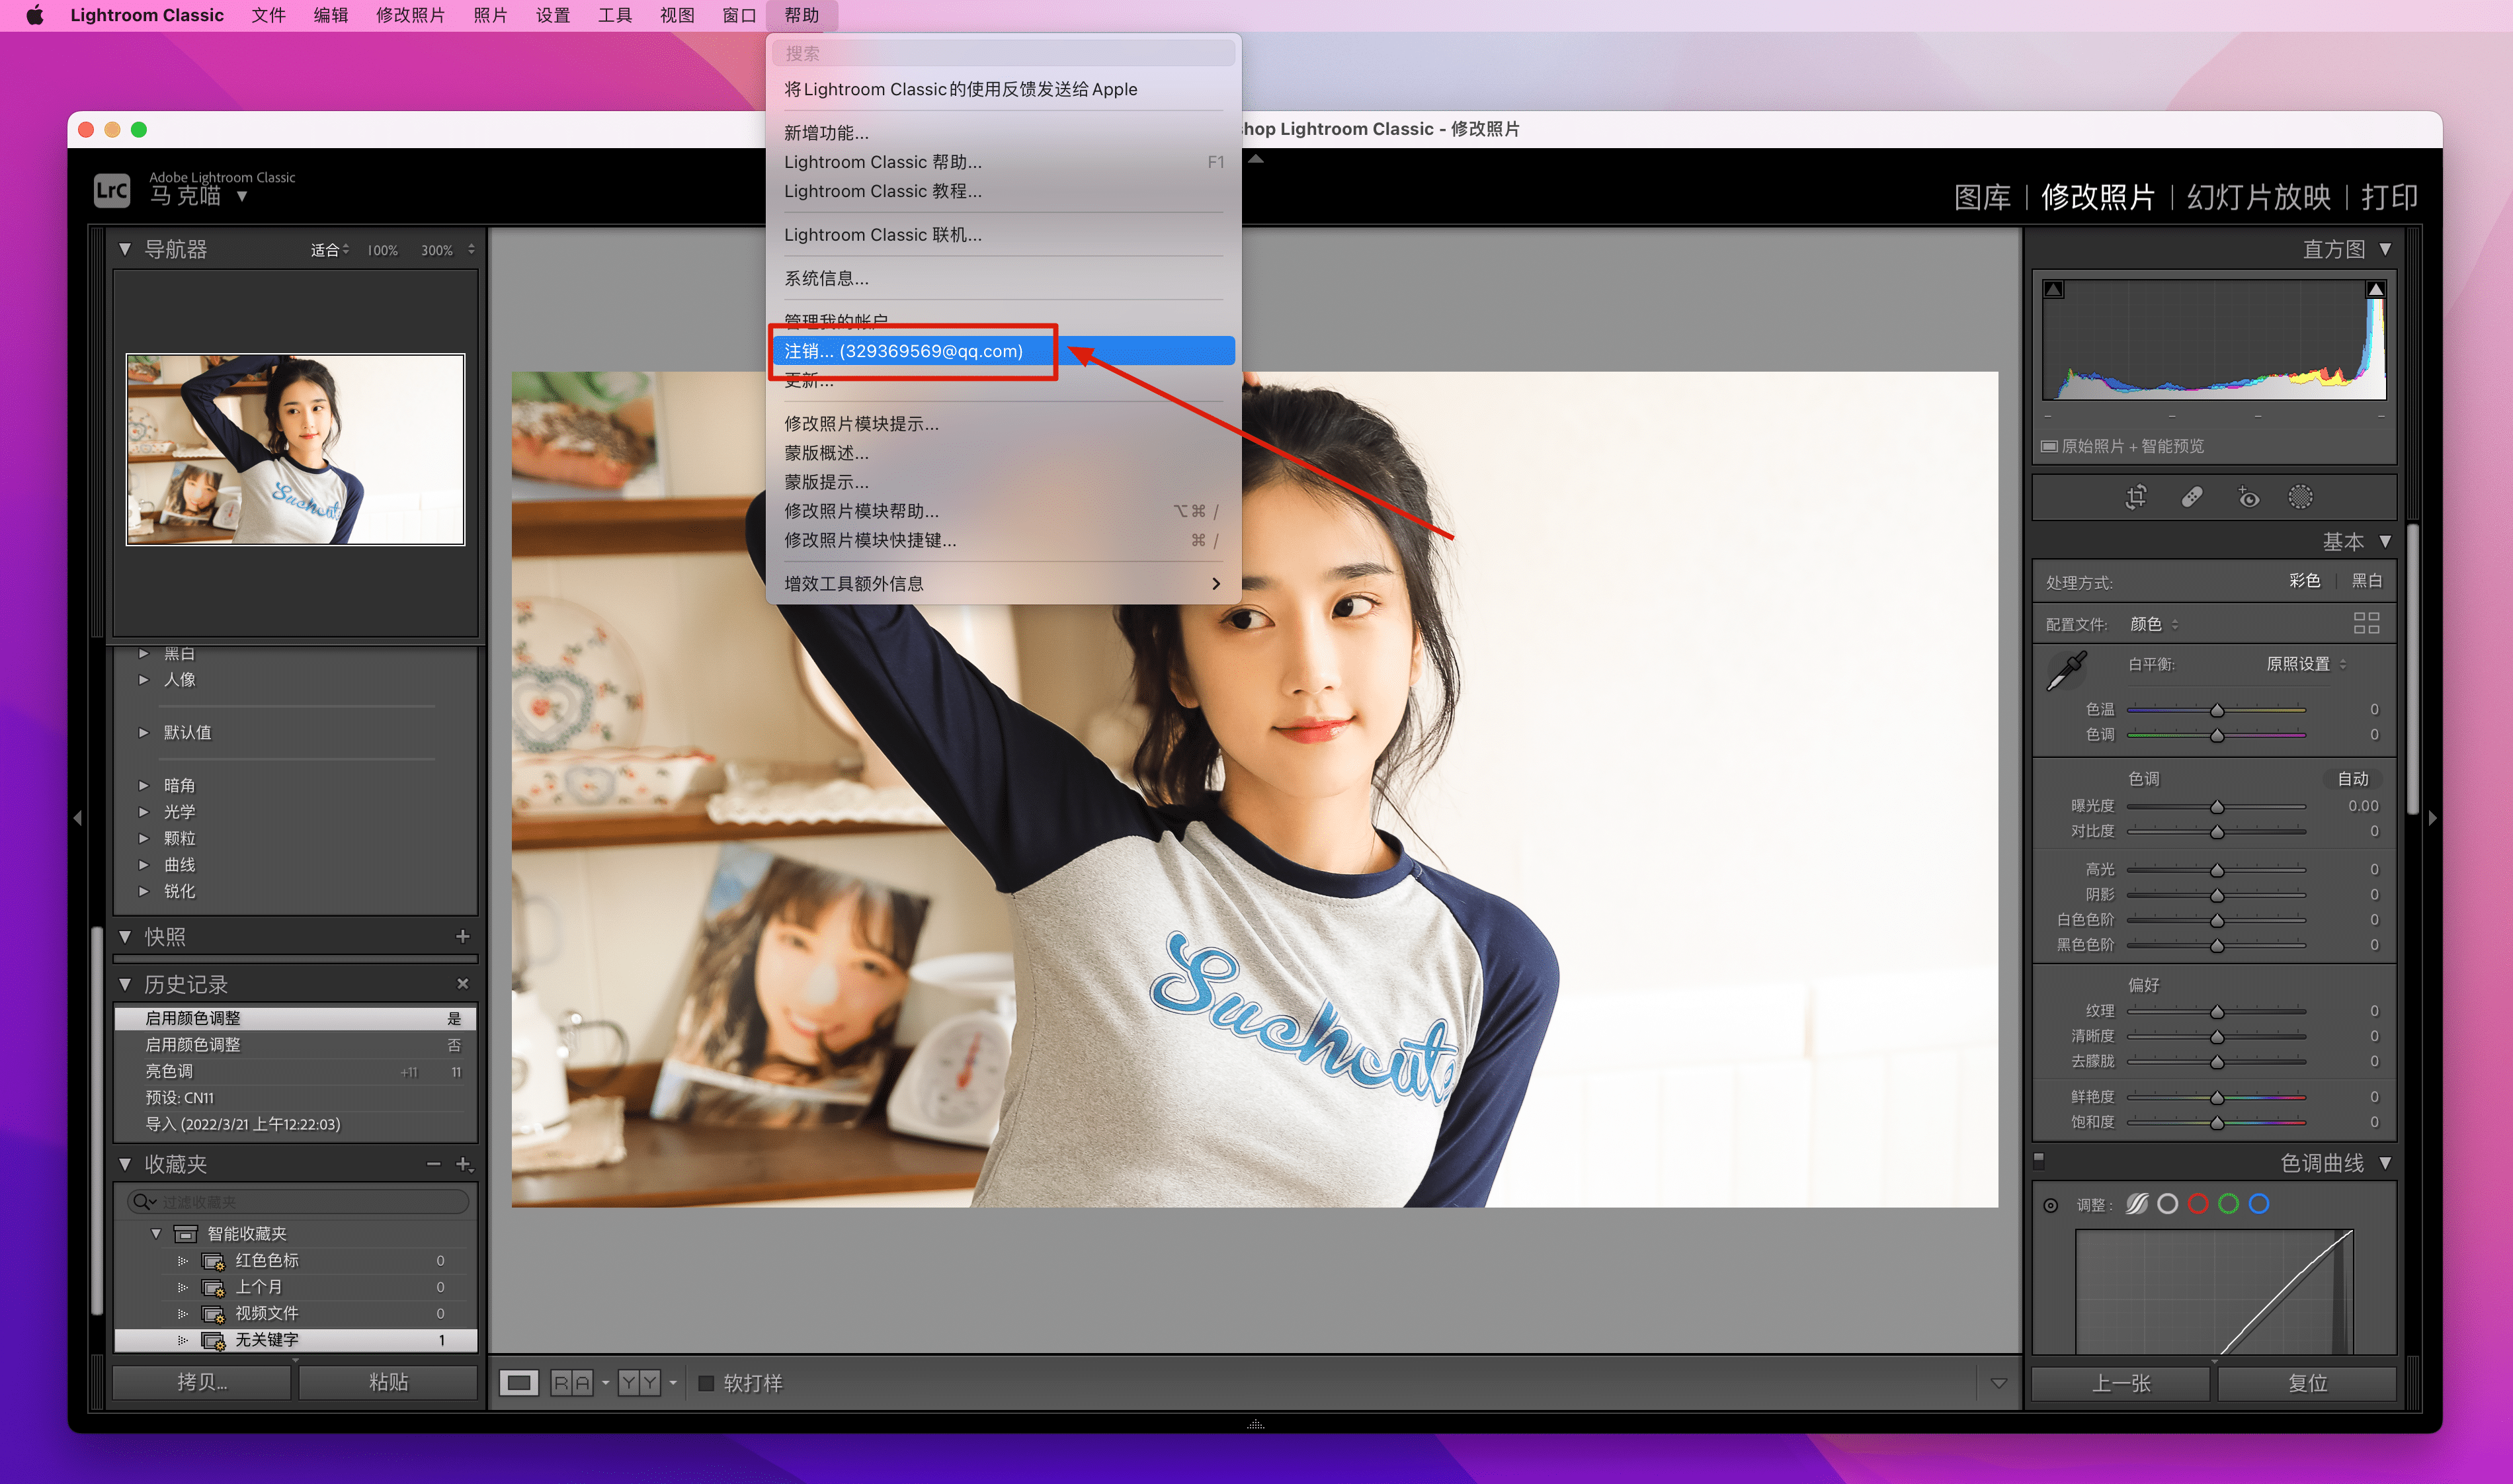Pick the white balance eyedropper tool

click(2066, 670)
